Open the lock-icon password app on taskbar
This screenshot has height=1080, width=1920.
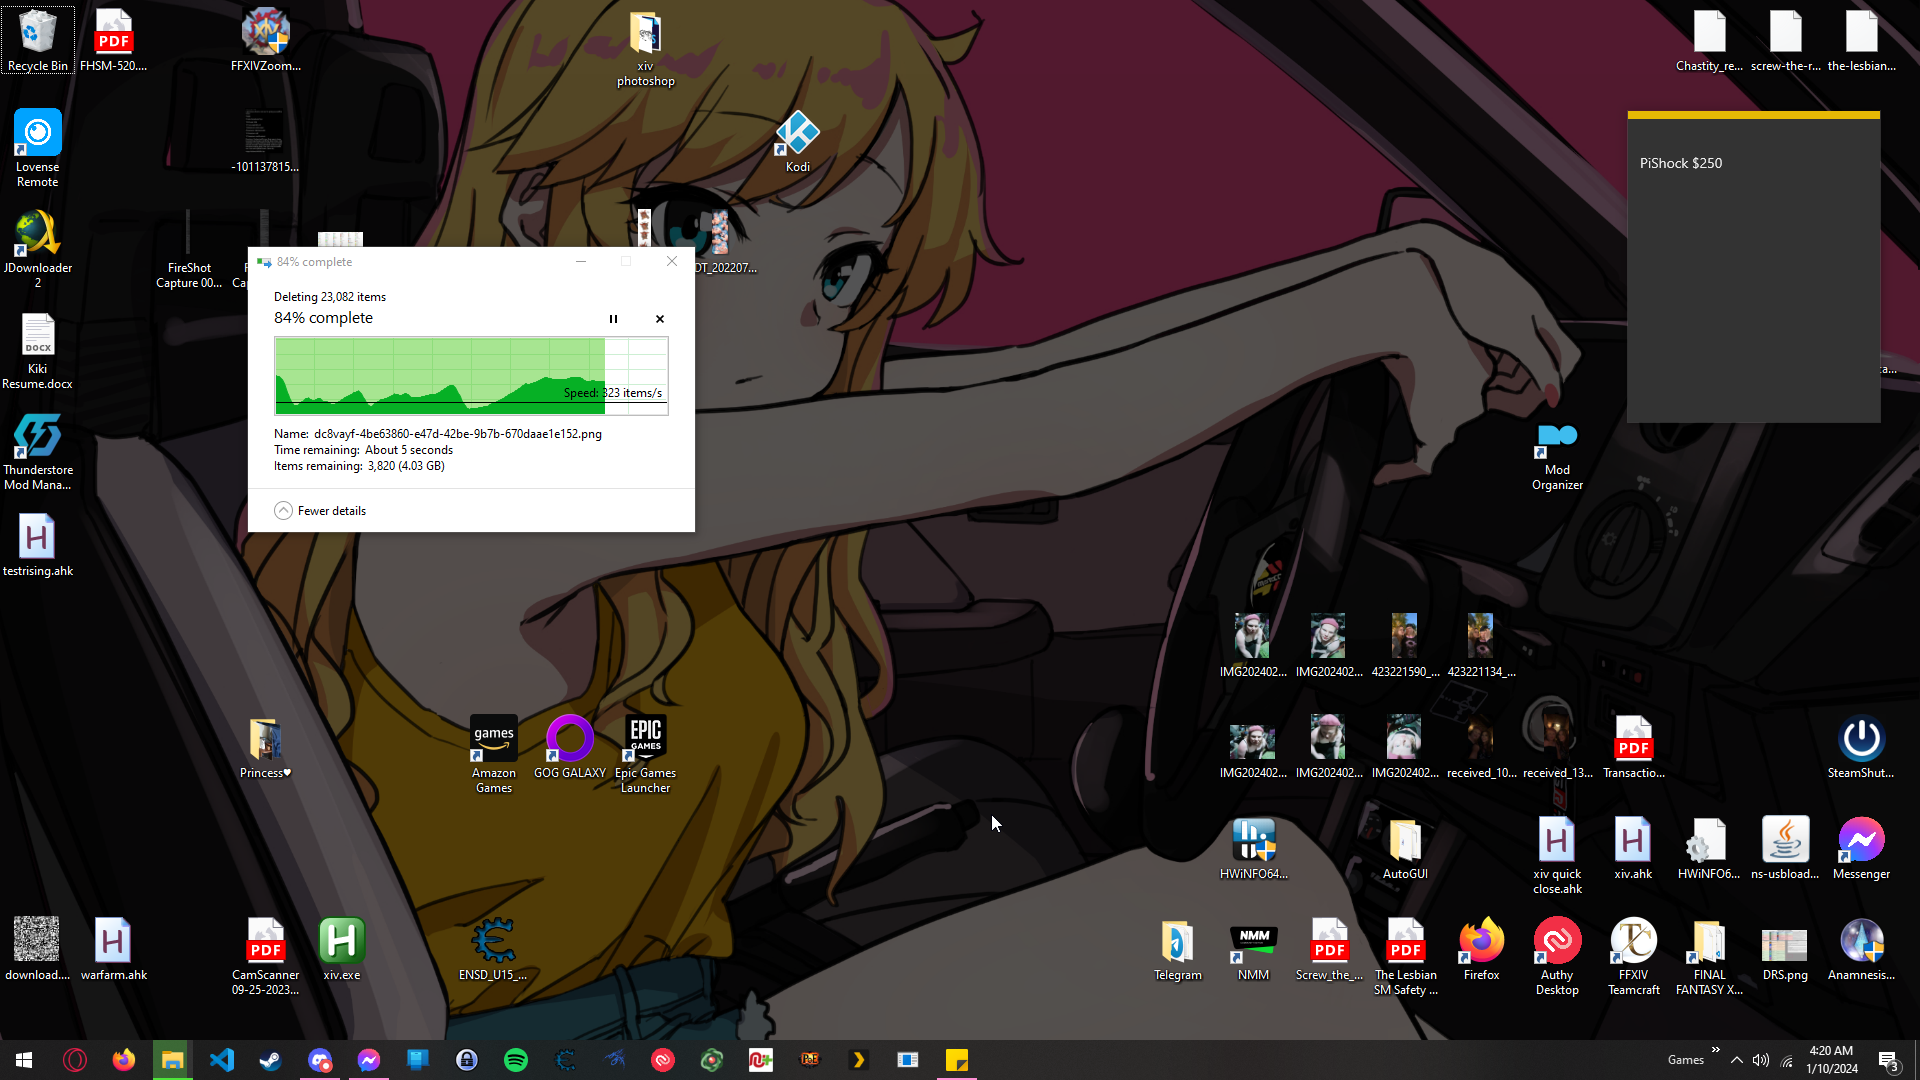(467, 1060)
